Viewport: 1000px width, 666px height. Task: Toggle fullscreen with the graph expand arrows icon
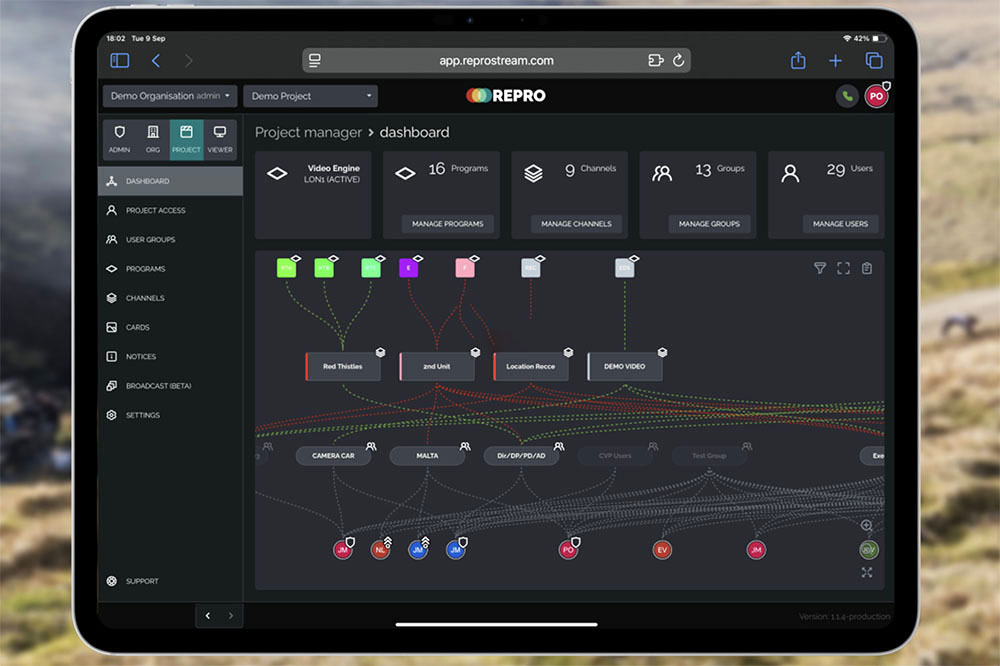(x=866, y=572)
